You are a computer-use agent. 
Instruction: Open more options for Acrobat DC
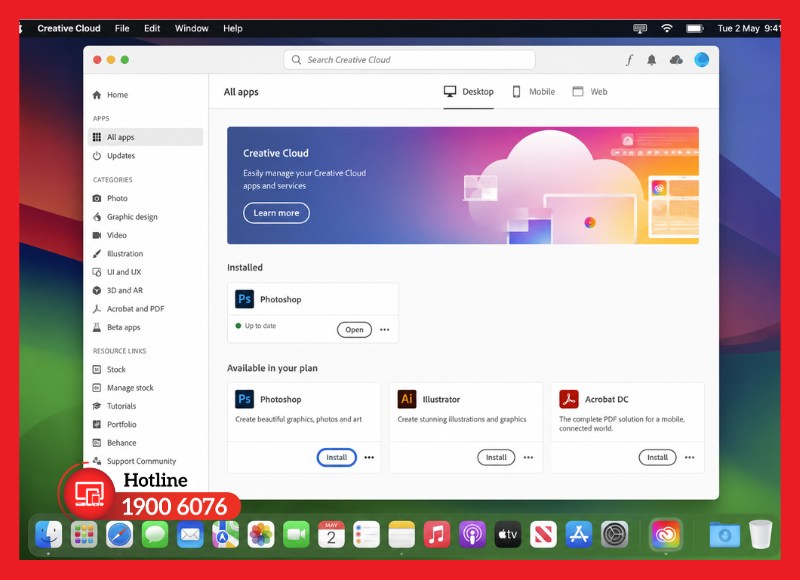[690, 458]
